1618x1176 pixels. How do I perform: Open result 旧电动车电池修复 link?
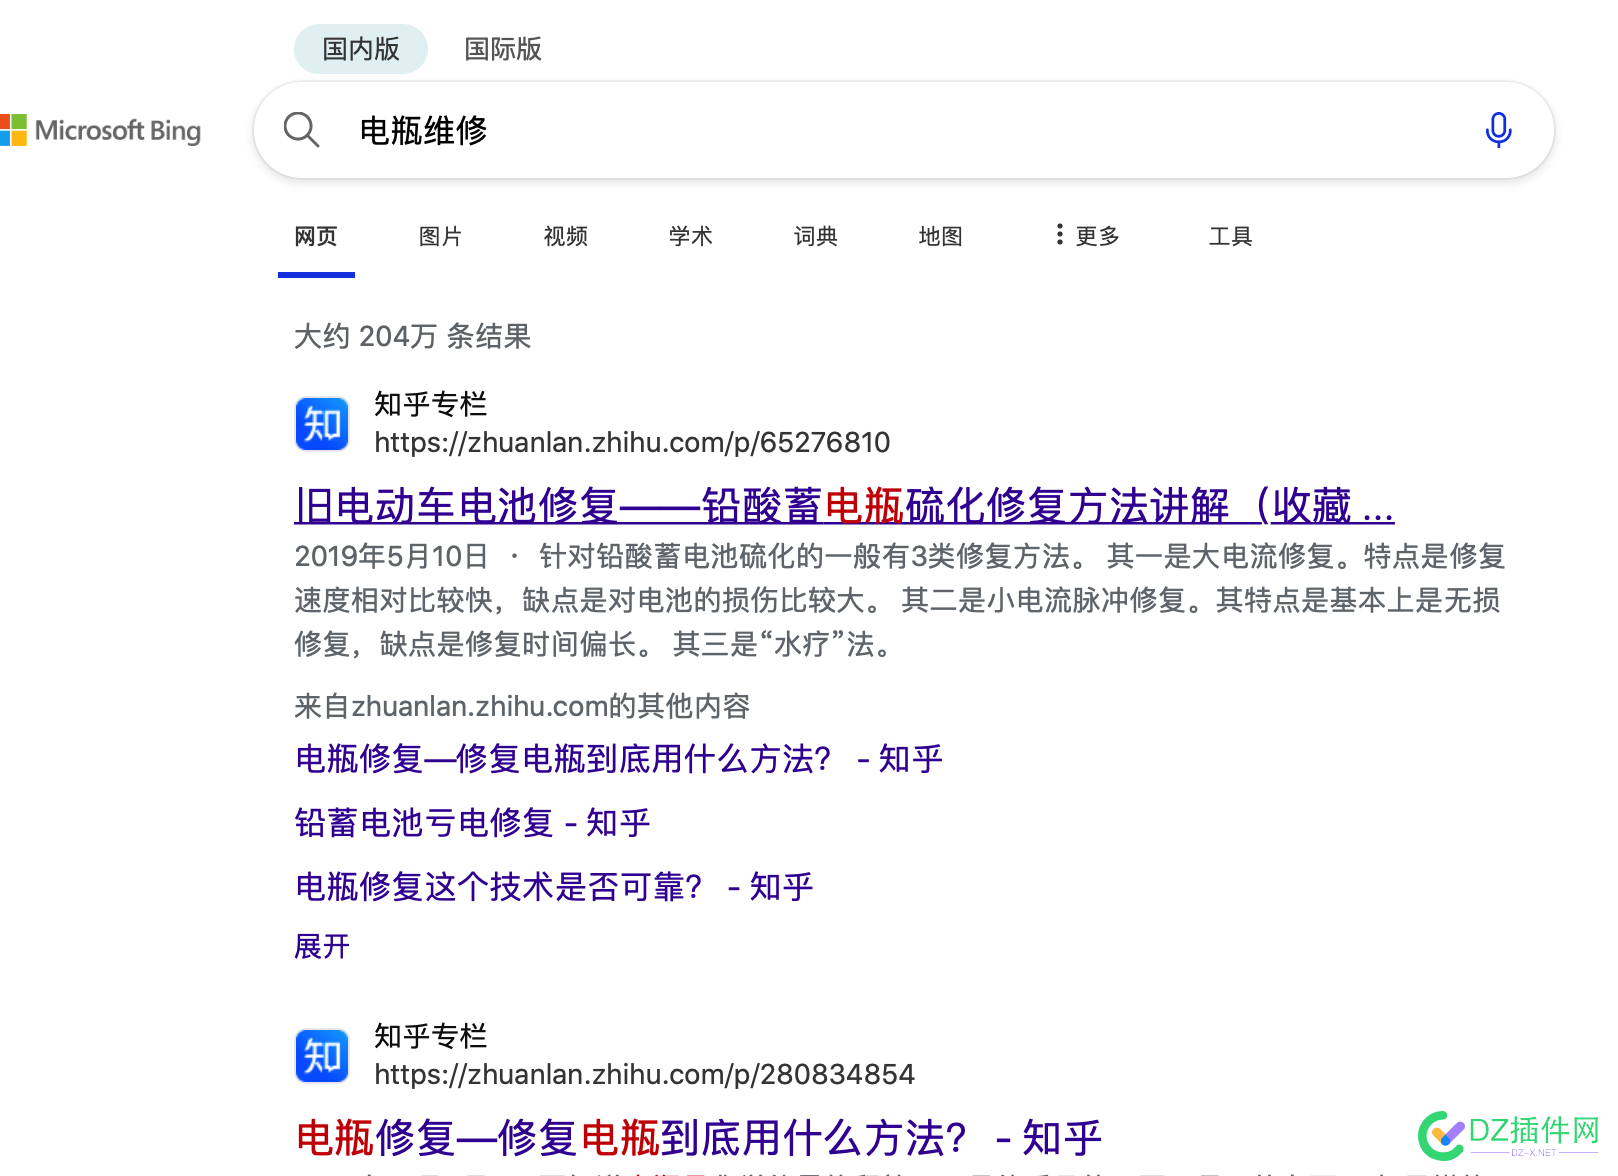tap(844, 505)
